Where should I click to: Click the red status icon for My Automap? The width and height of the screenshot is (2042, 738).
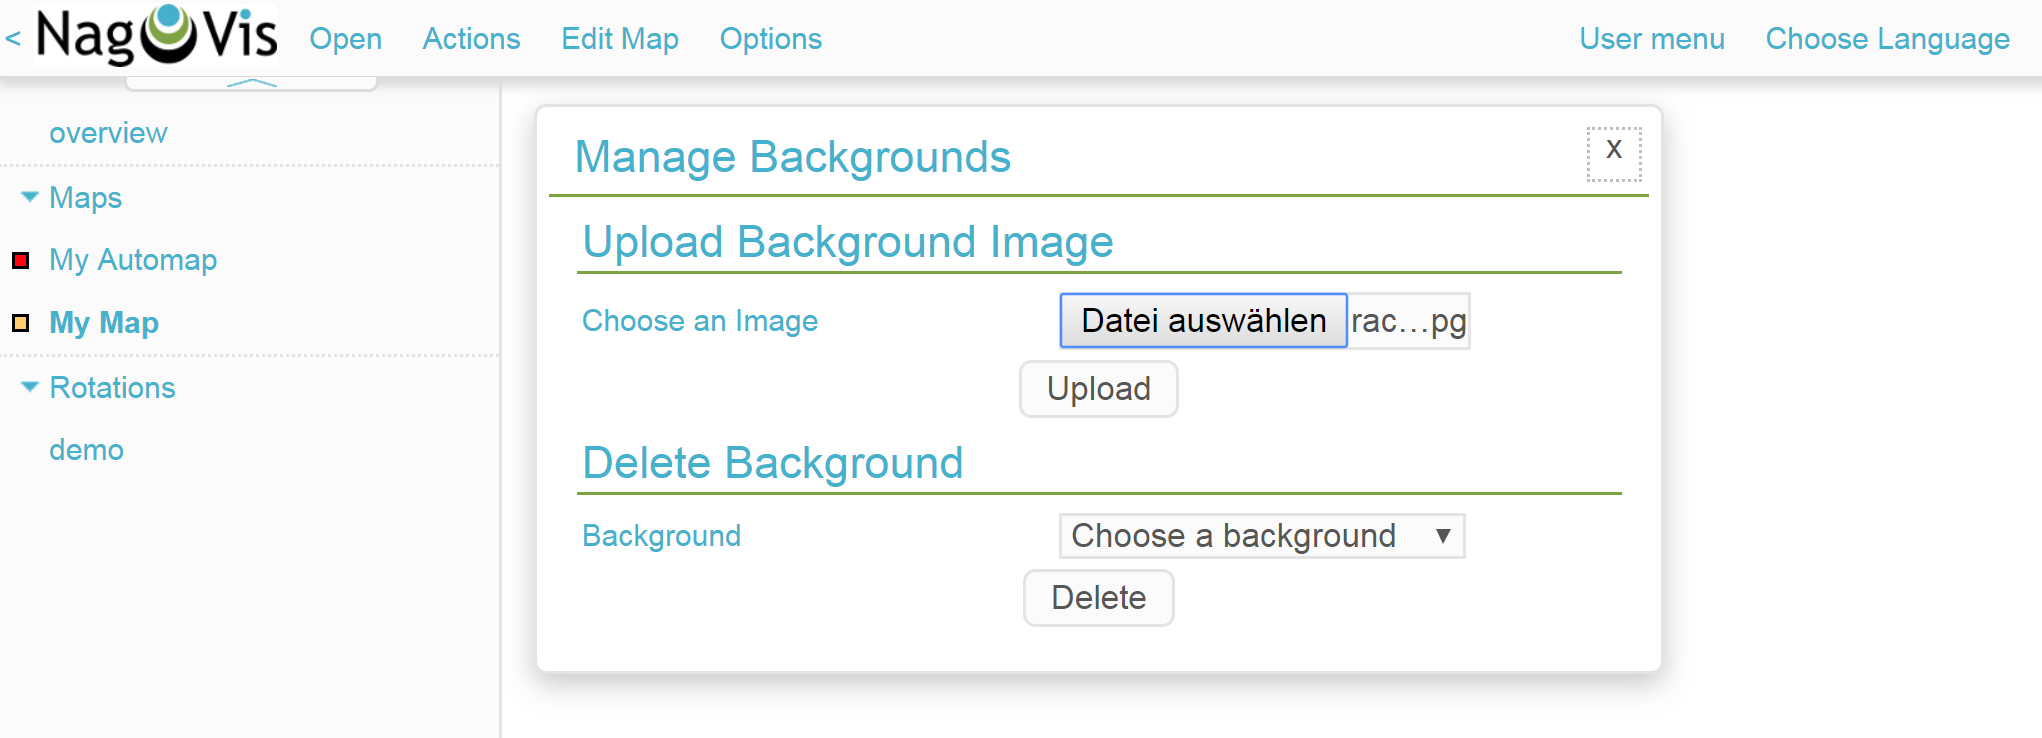(x=20, y=261)
